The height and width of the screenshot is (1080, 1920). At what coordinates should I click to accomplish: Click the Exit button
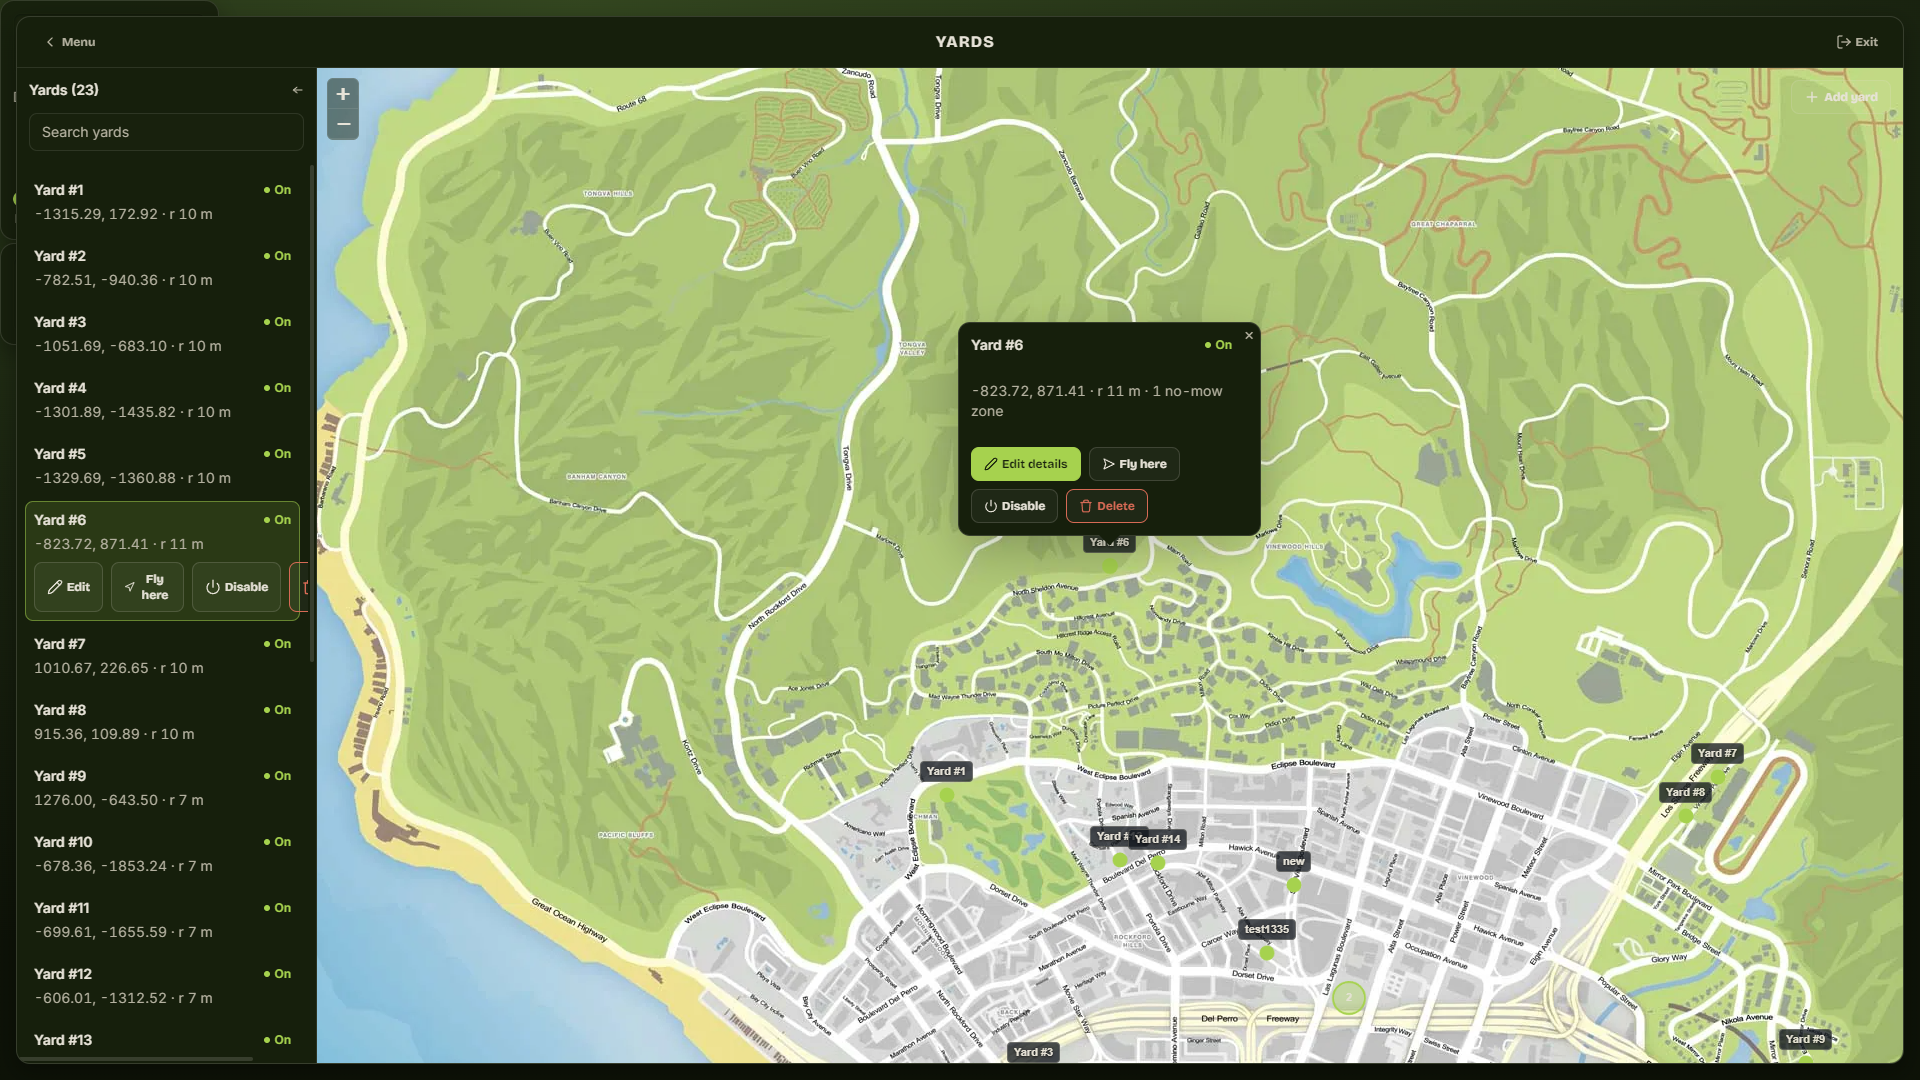pos(1857,42)
